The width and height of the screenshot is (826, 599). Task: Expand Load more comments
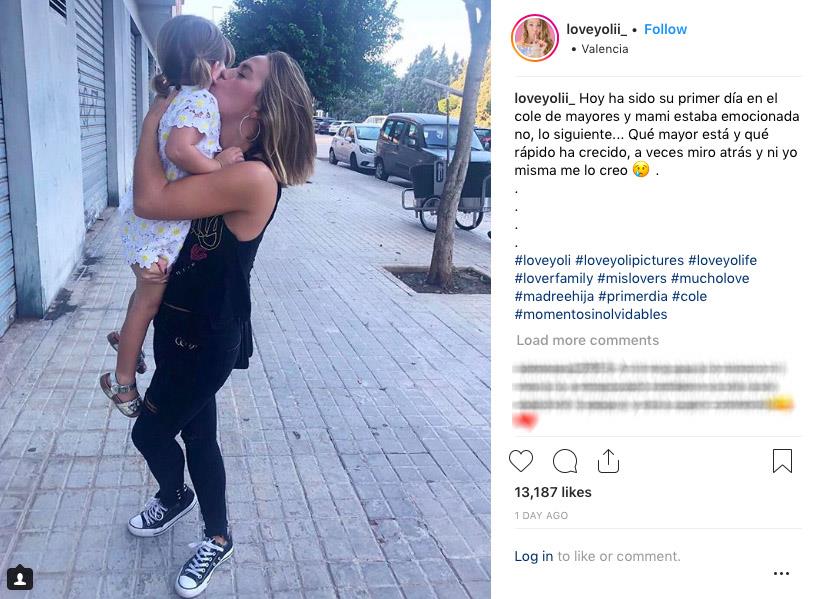point(587,340)
